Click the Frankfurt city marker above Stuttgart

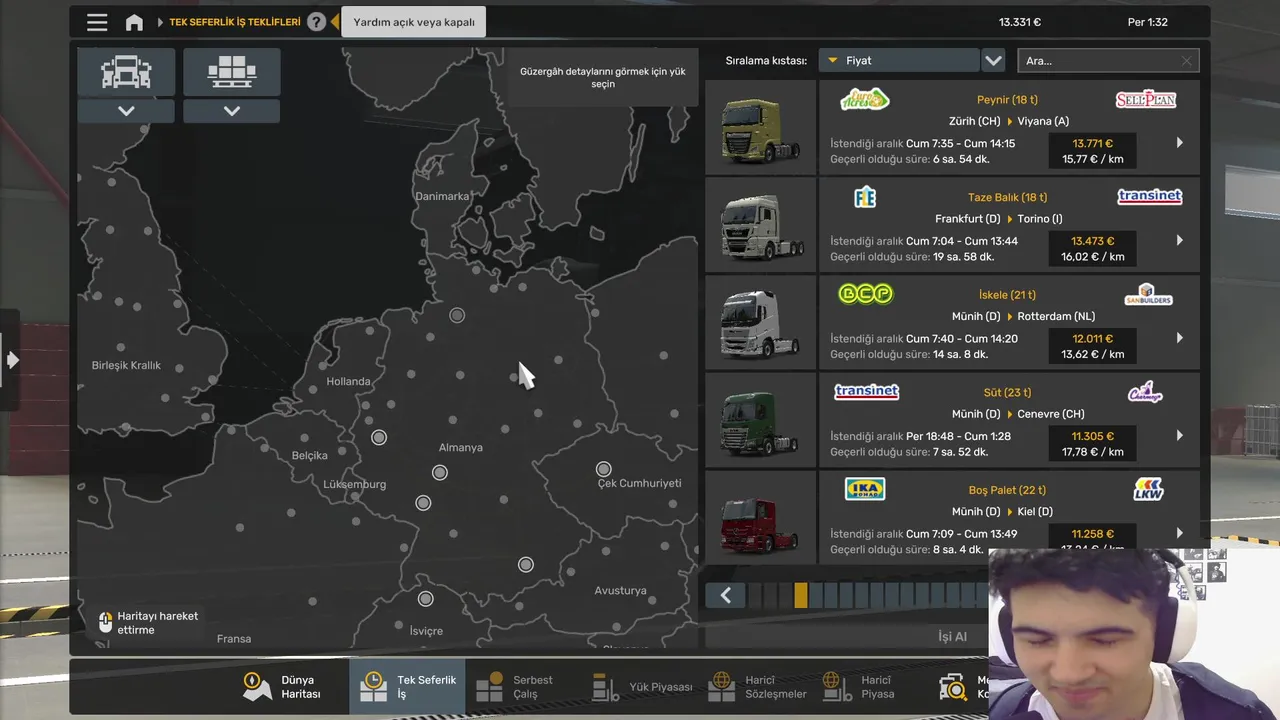440,472
